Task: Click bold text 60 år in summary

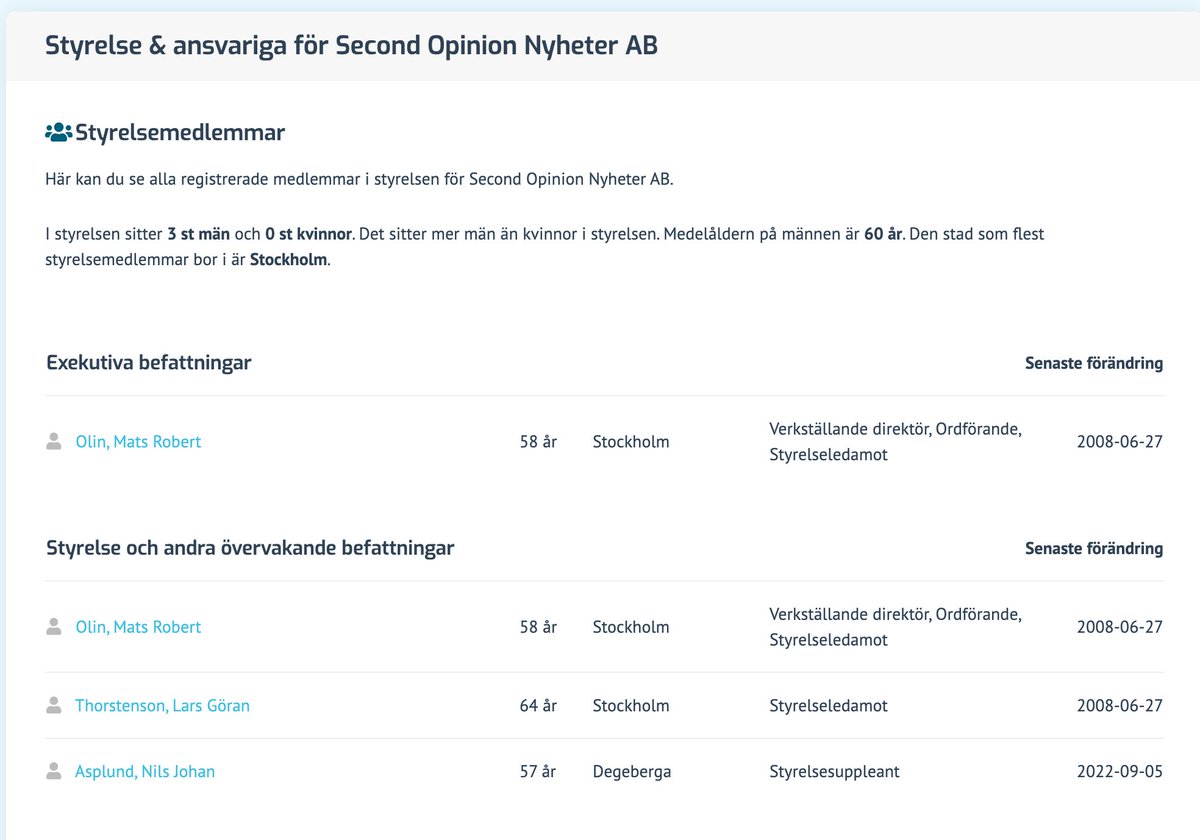Action: [x=884, y=234]
